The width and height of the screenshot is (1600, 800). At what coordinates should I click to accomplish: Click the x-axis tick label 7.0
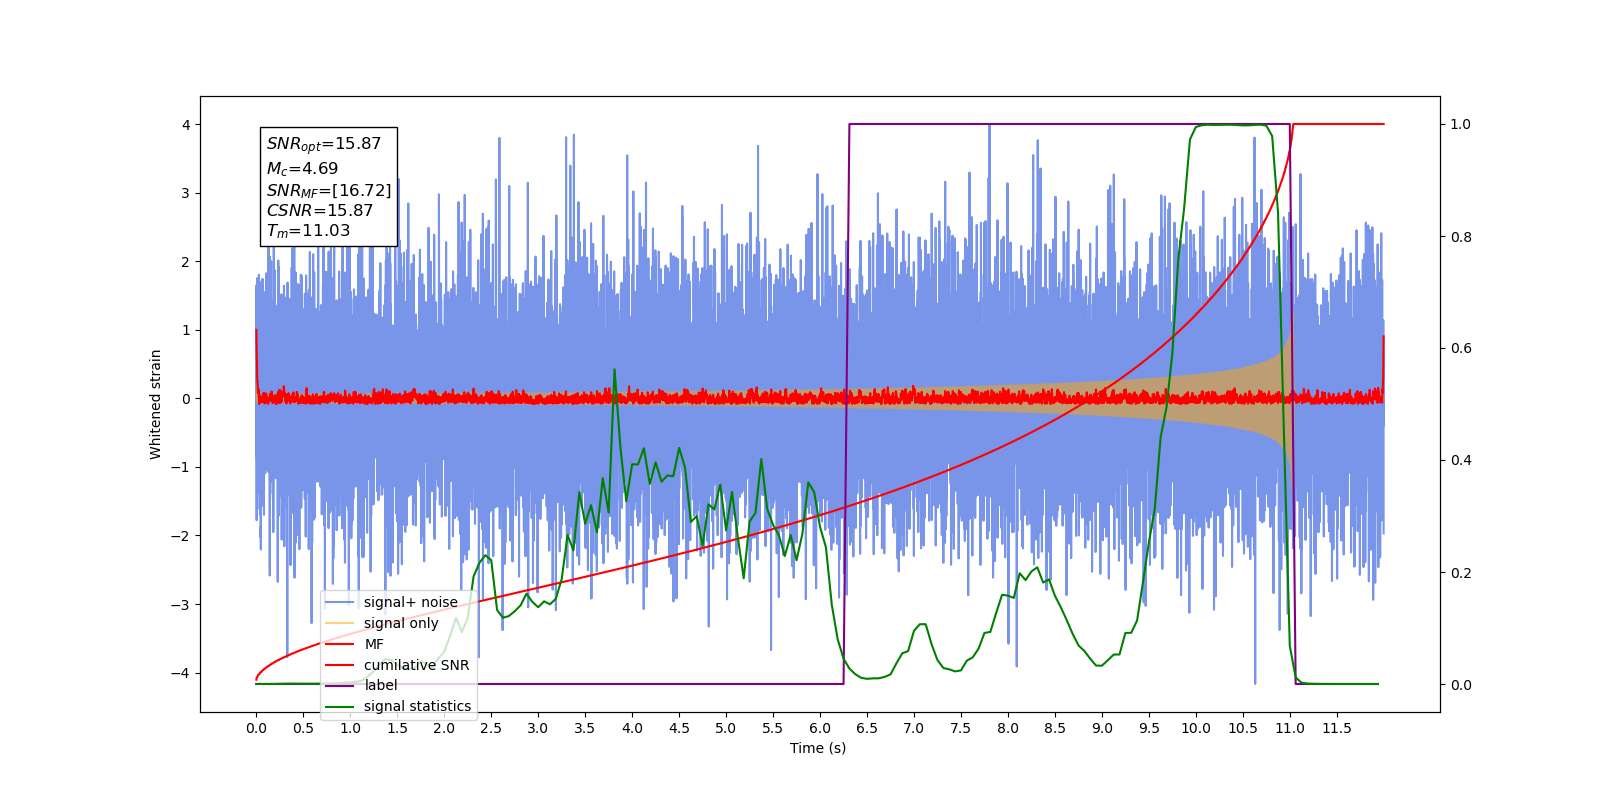point(914,728)
